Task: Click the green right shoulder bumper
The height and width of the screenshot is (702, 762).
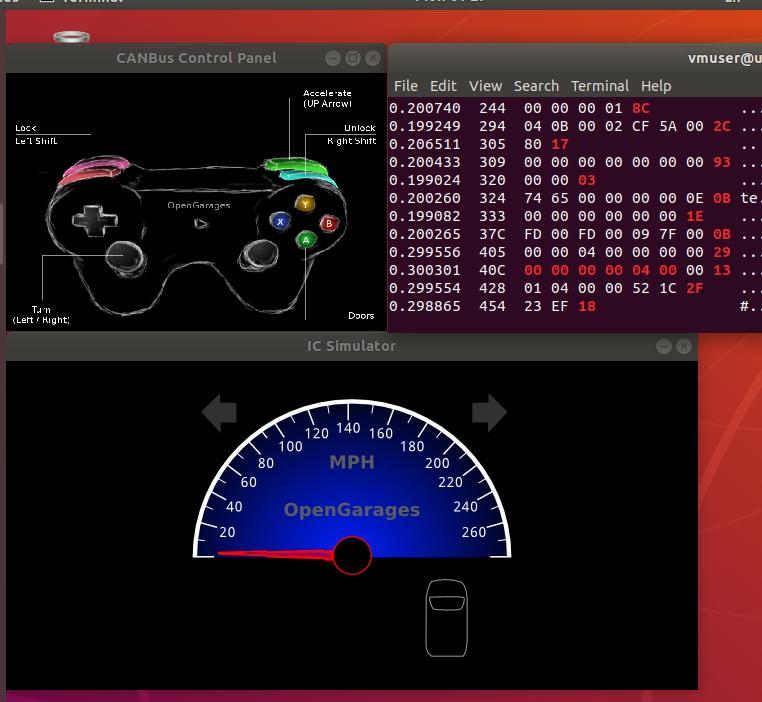Action: (296, 165)
